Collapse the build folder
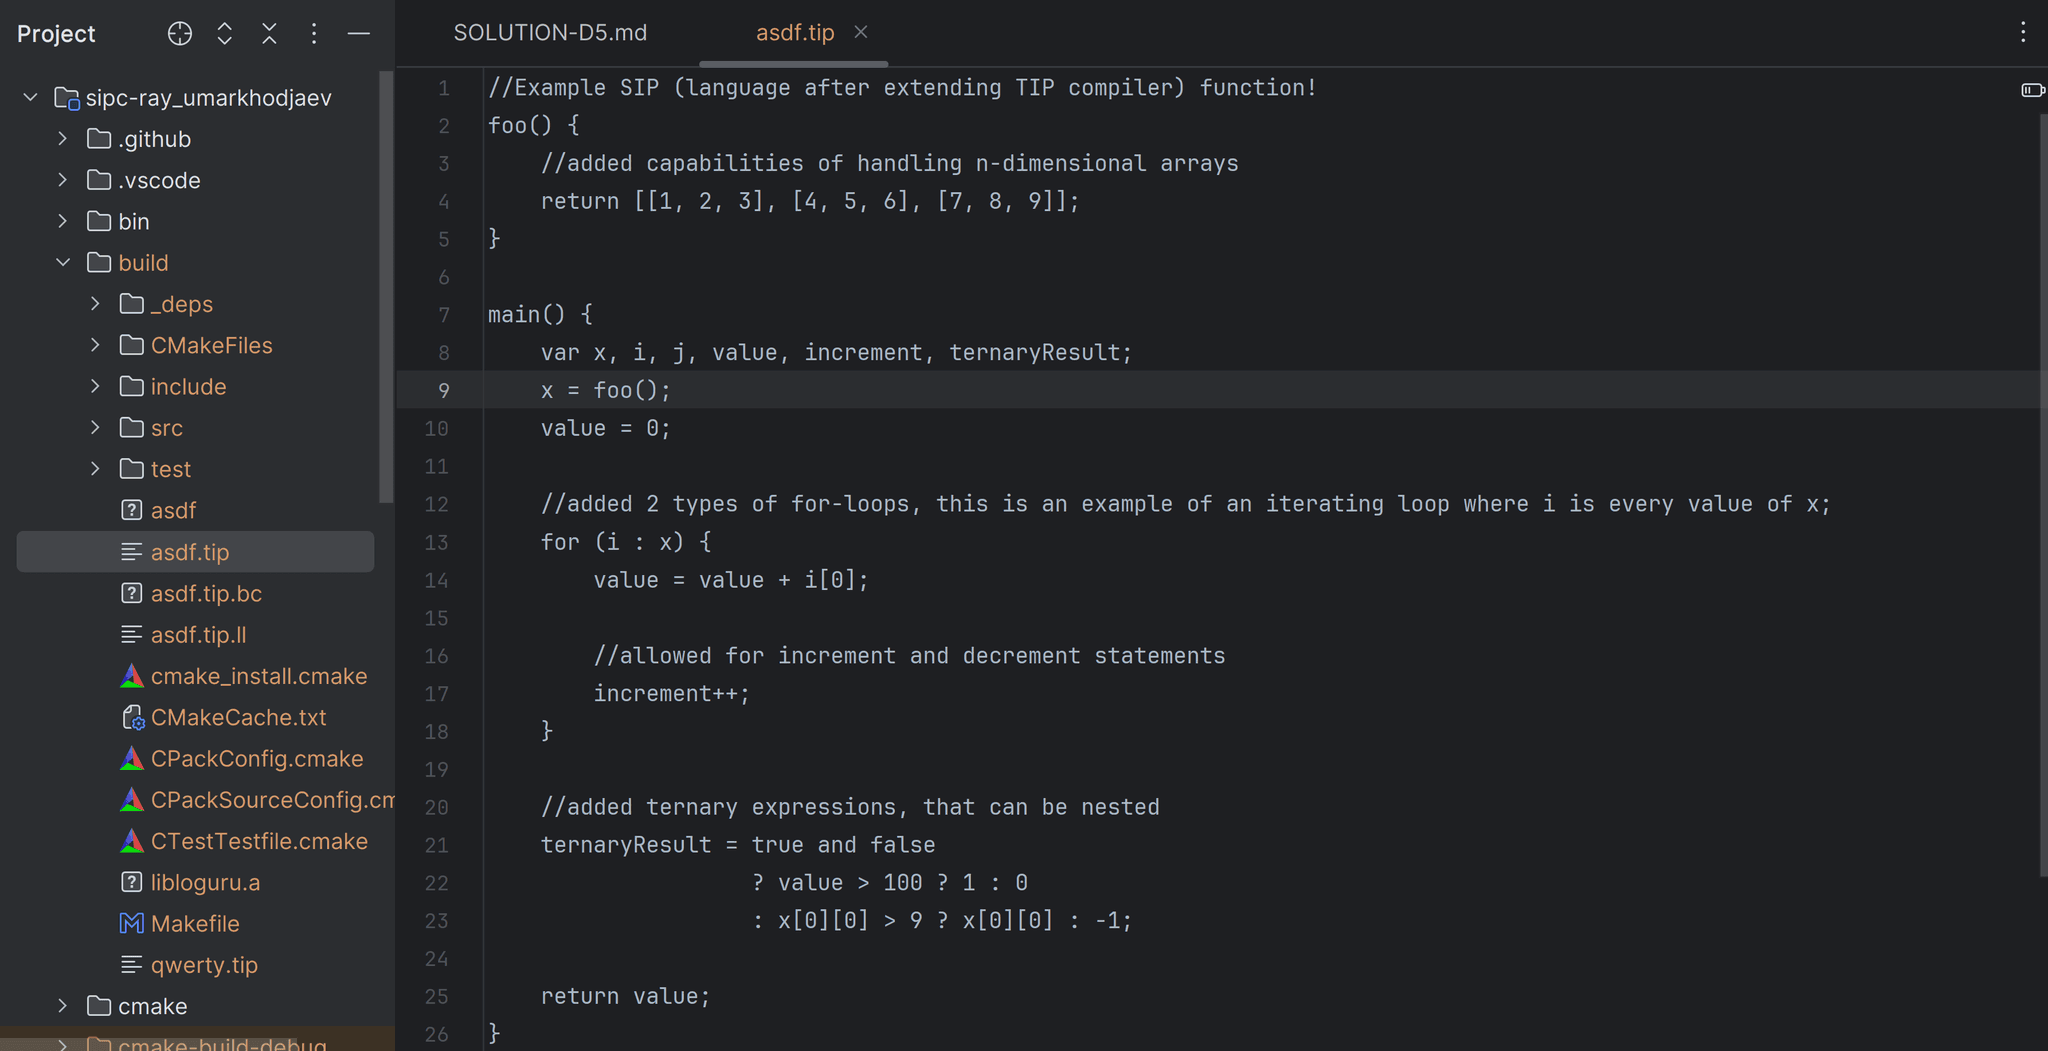 (63, 263)
